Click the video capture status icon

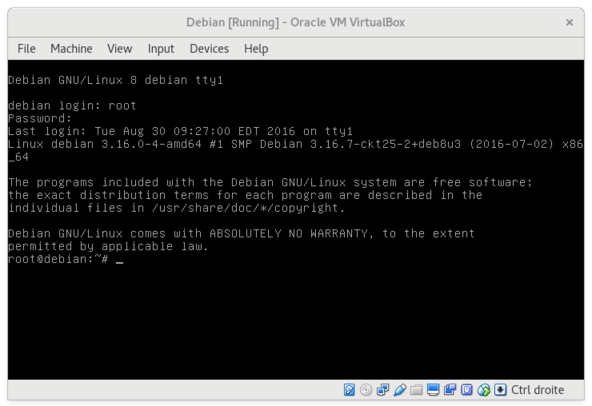(450, 389)
